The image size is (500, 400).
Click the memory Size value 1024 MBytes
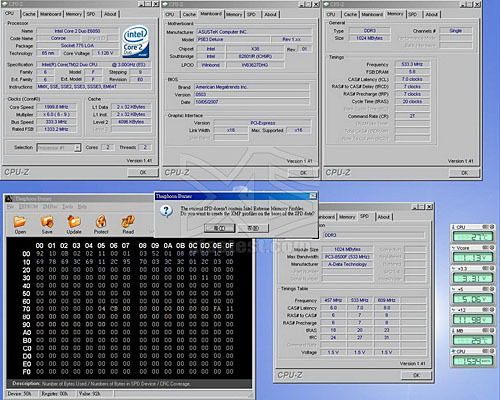369,38
